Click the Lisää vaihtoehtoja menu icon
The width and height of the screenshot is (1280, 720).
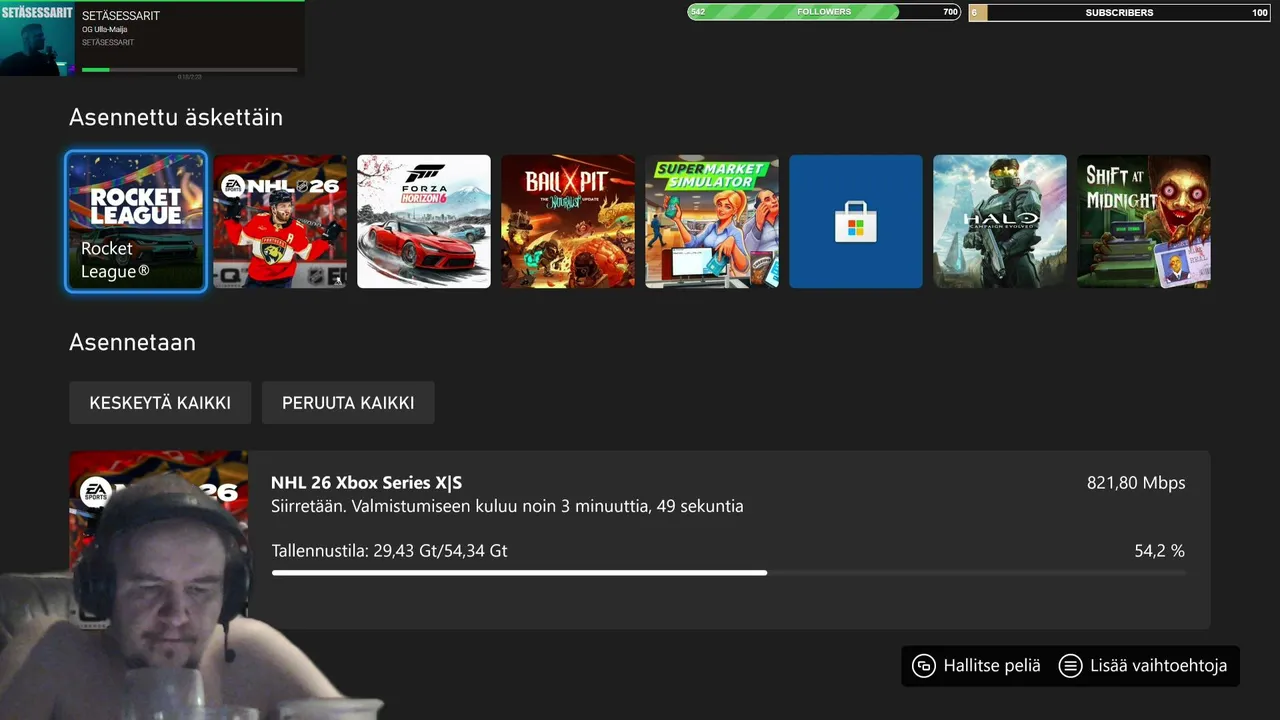coord(1070,666)
